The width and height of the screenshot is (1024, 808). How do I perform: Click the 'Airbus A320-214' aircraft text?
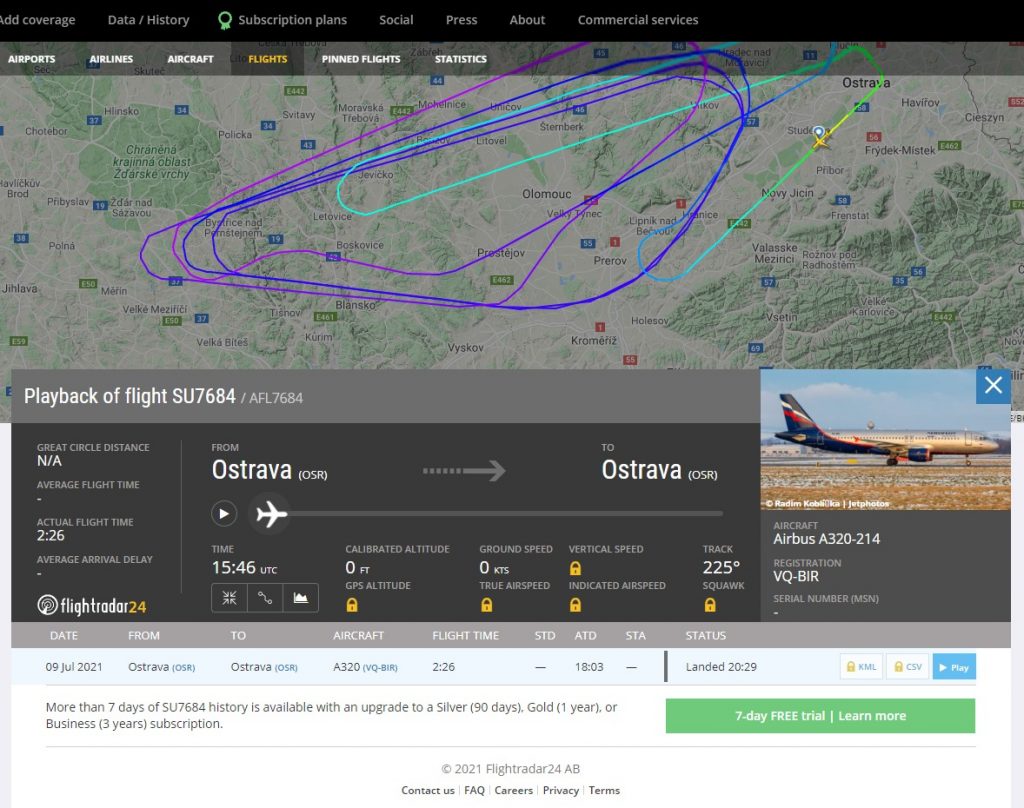(x=827, y=539)
